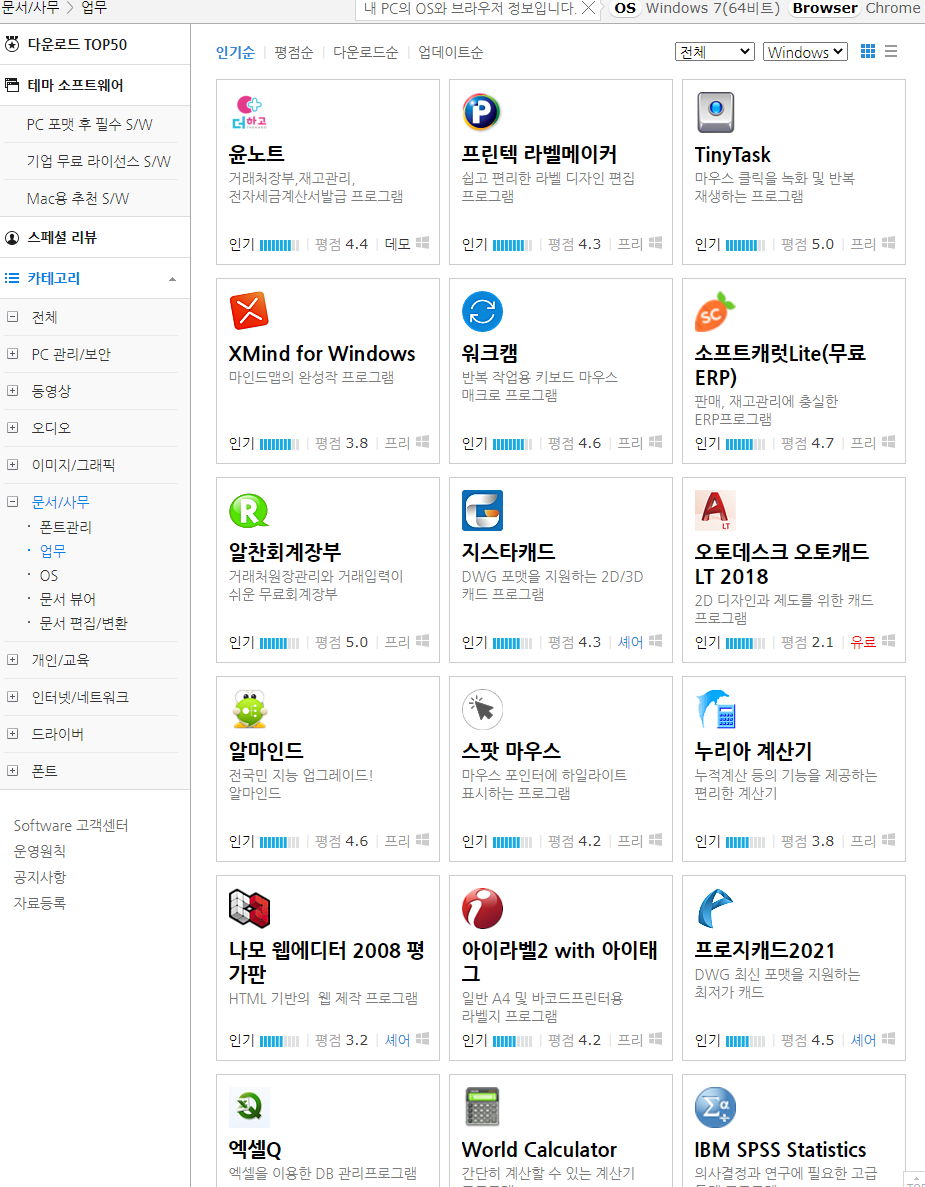Sort by 업데이트순

pyautogui.click(x=450, y=52)
